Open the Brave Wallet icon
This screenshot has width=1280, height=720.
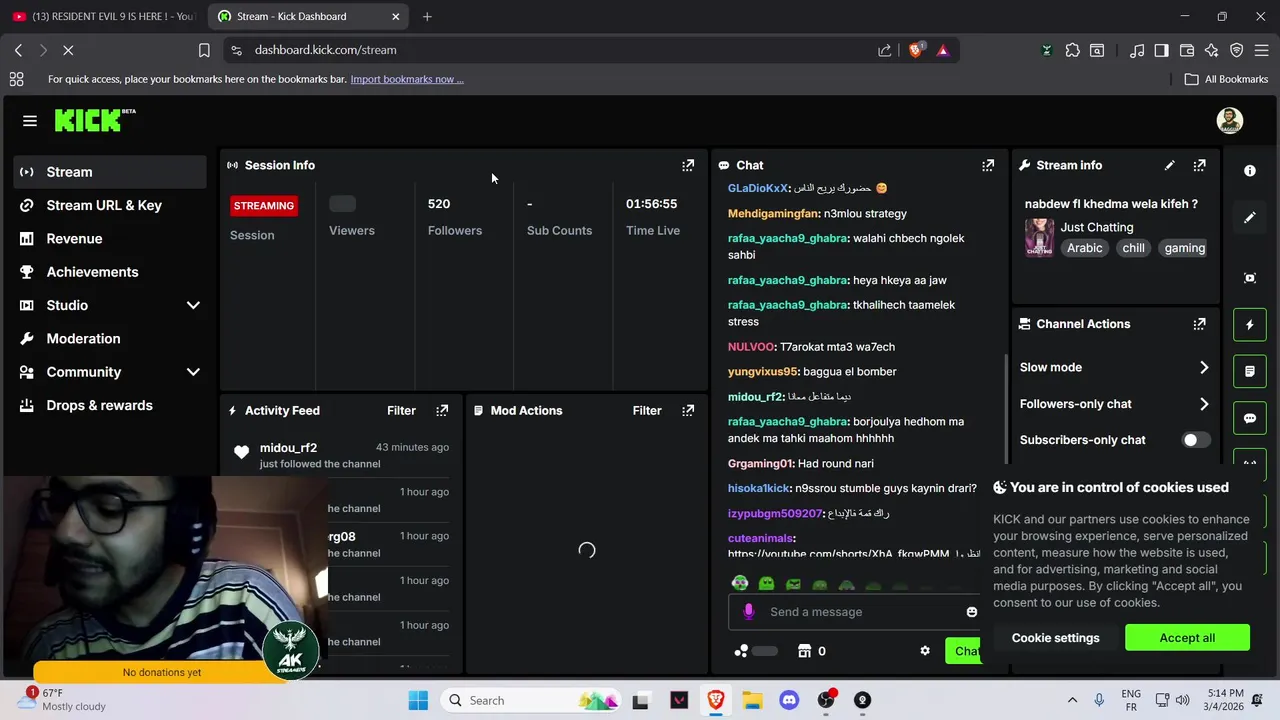1187,50
